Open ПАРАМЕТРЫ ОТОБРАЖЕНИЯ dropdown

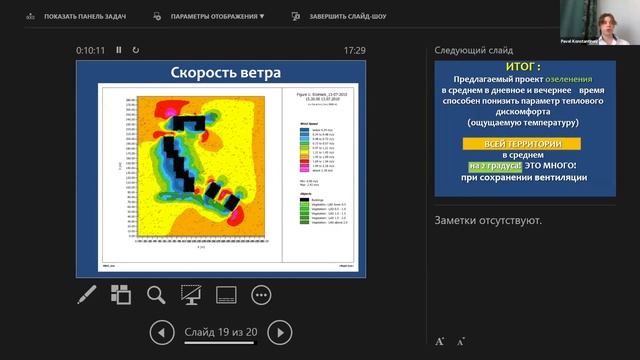click(x=218, y=16)
